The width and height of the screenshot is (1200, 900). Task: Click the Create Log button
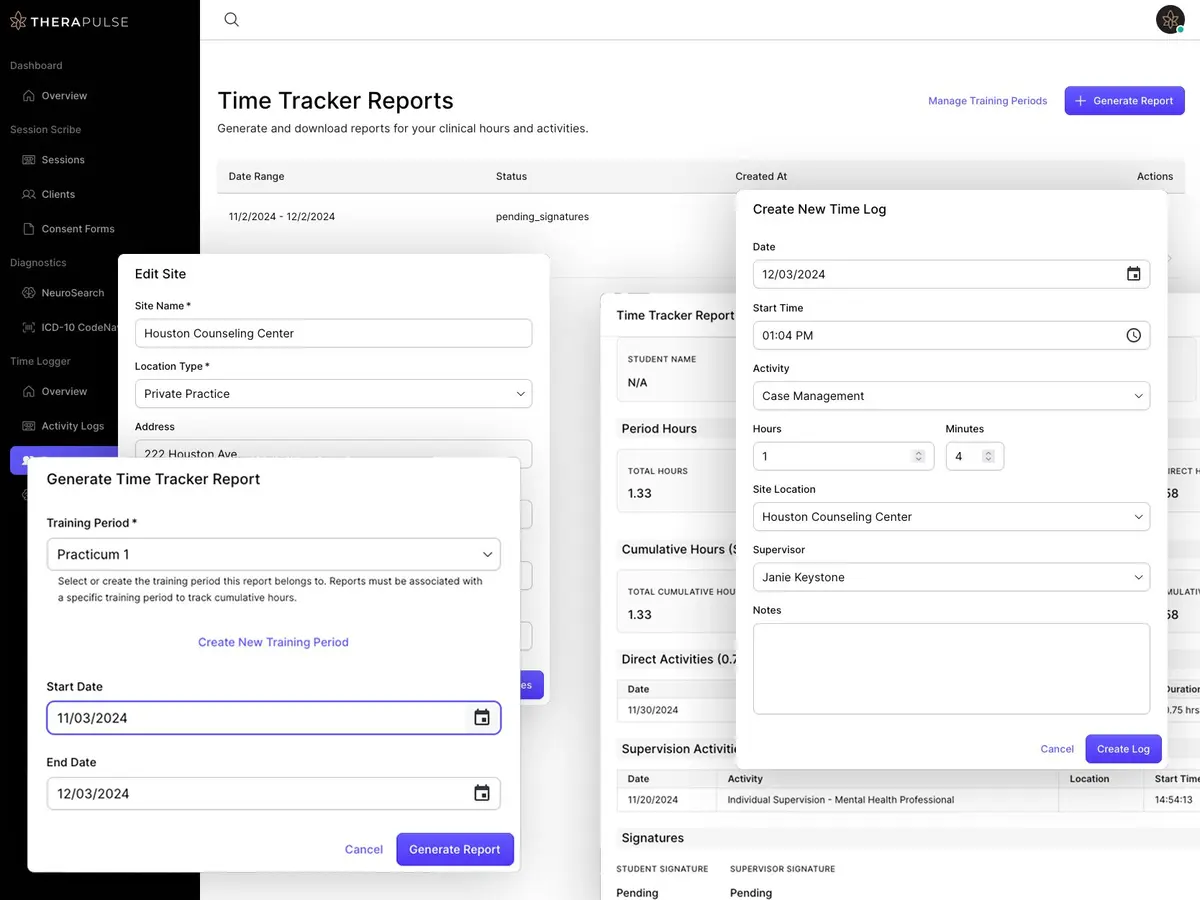1123,749
